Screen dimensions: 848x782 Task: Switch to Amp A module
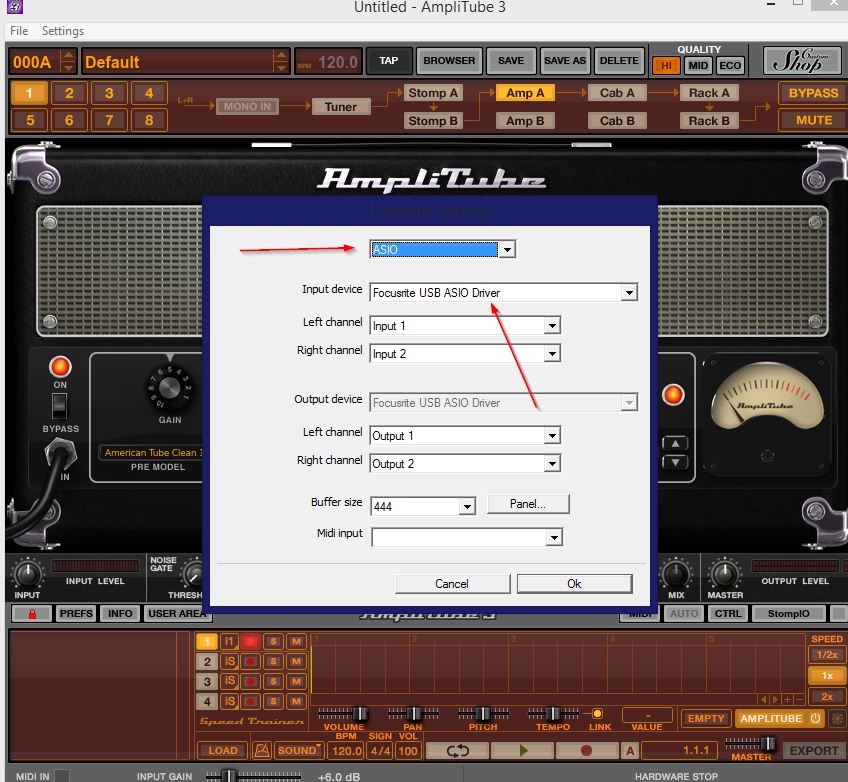pyautogui.click(x=525, y=93)
